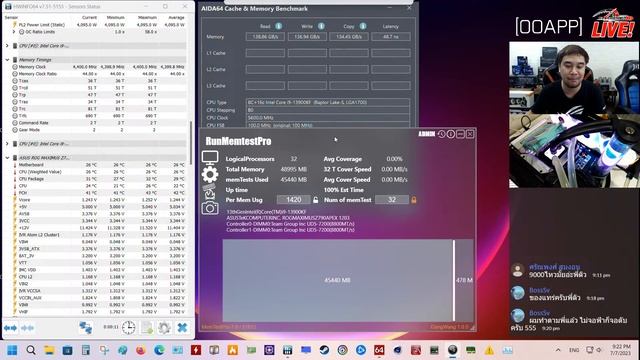Click the Num of memTest 32 field
The width and height of the screenshot is (640, 360).
pyautogui.click(x=392, y=200)
